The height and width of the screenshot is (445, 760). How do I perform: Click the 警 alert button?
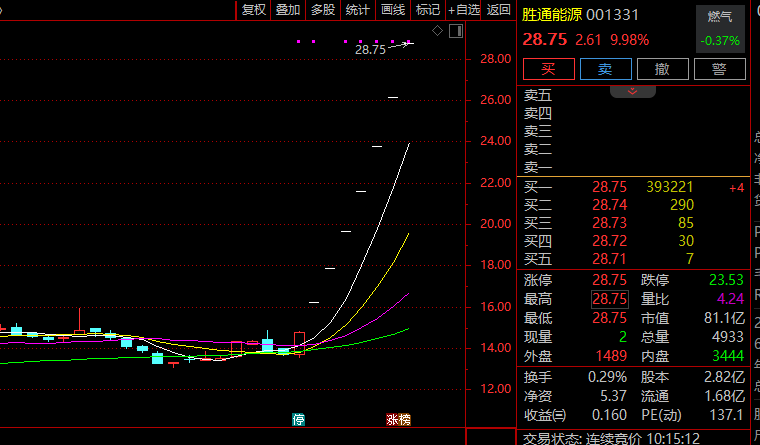pos(718,69)
